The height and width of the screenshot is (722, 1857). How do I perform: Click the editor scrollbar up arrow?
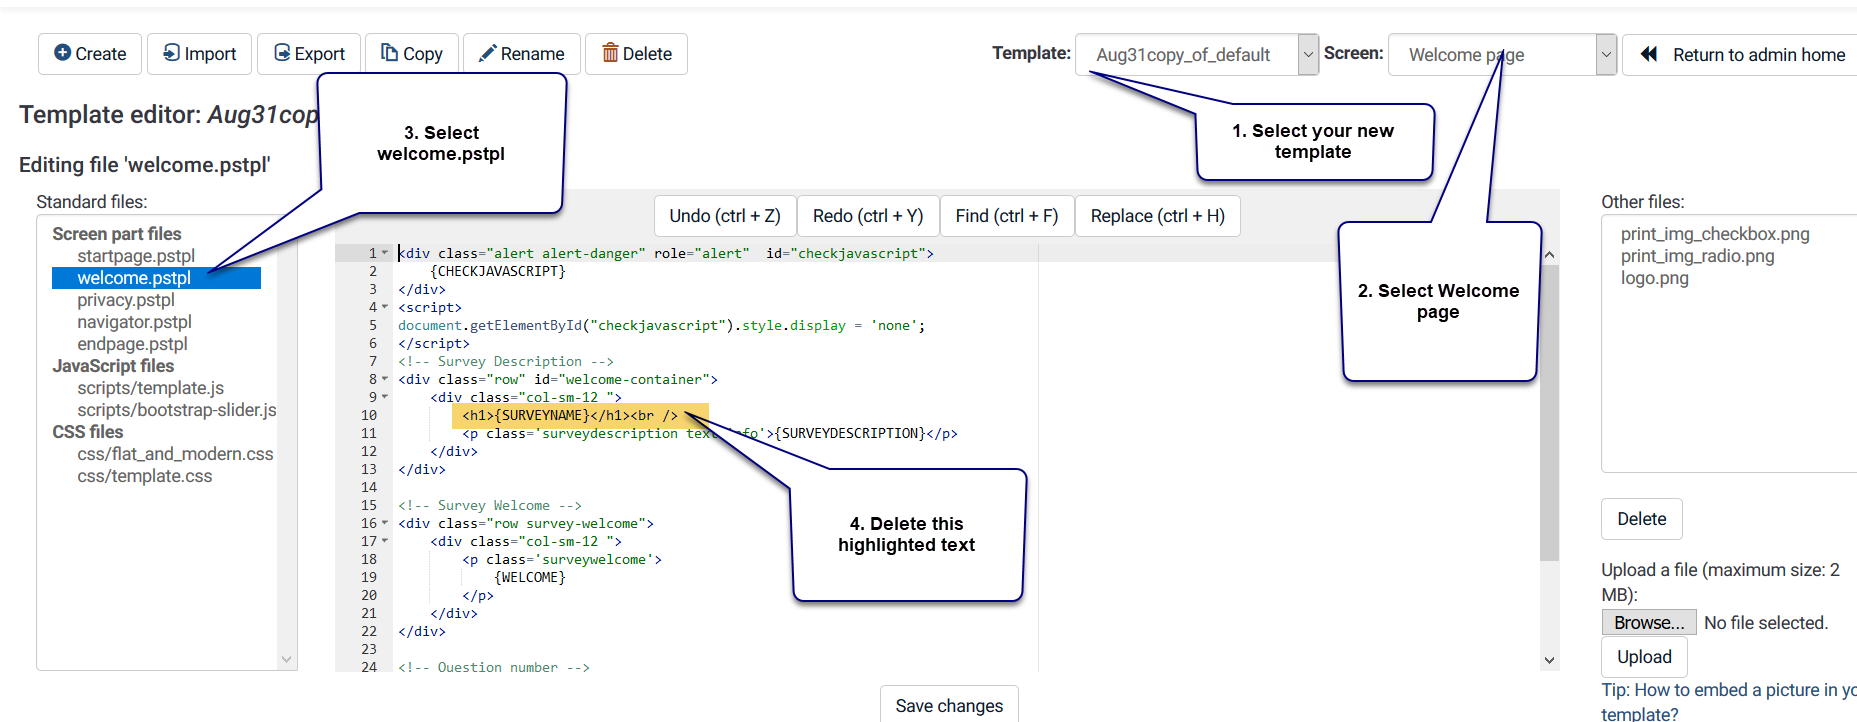pyautogui.click(x=1550, y=255)
